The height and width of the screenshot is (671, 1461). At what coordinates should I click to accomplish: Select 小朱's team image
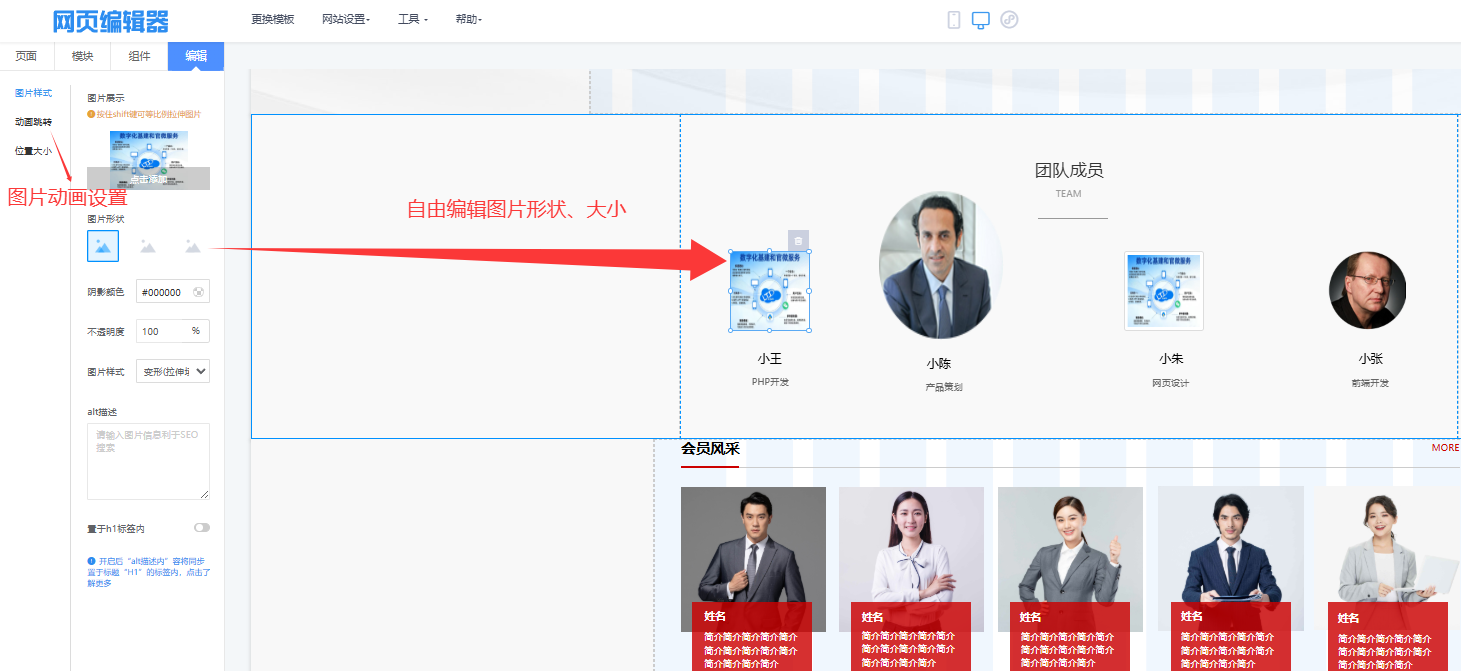(x=1164, y=291)
